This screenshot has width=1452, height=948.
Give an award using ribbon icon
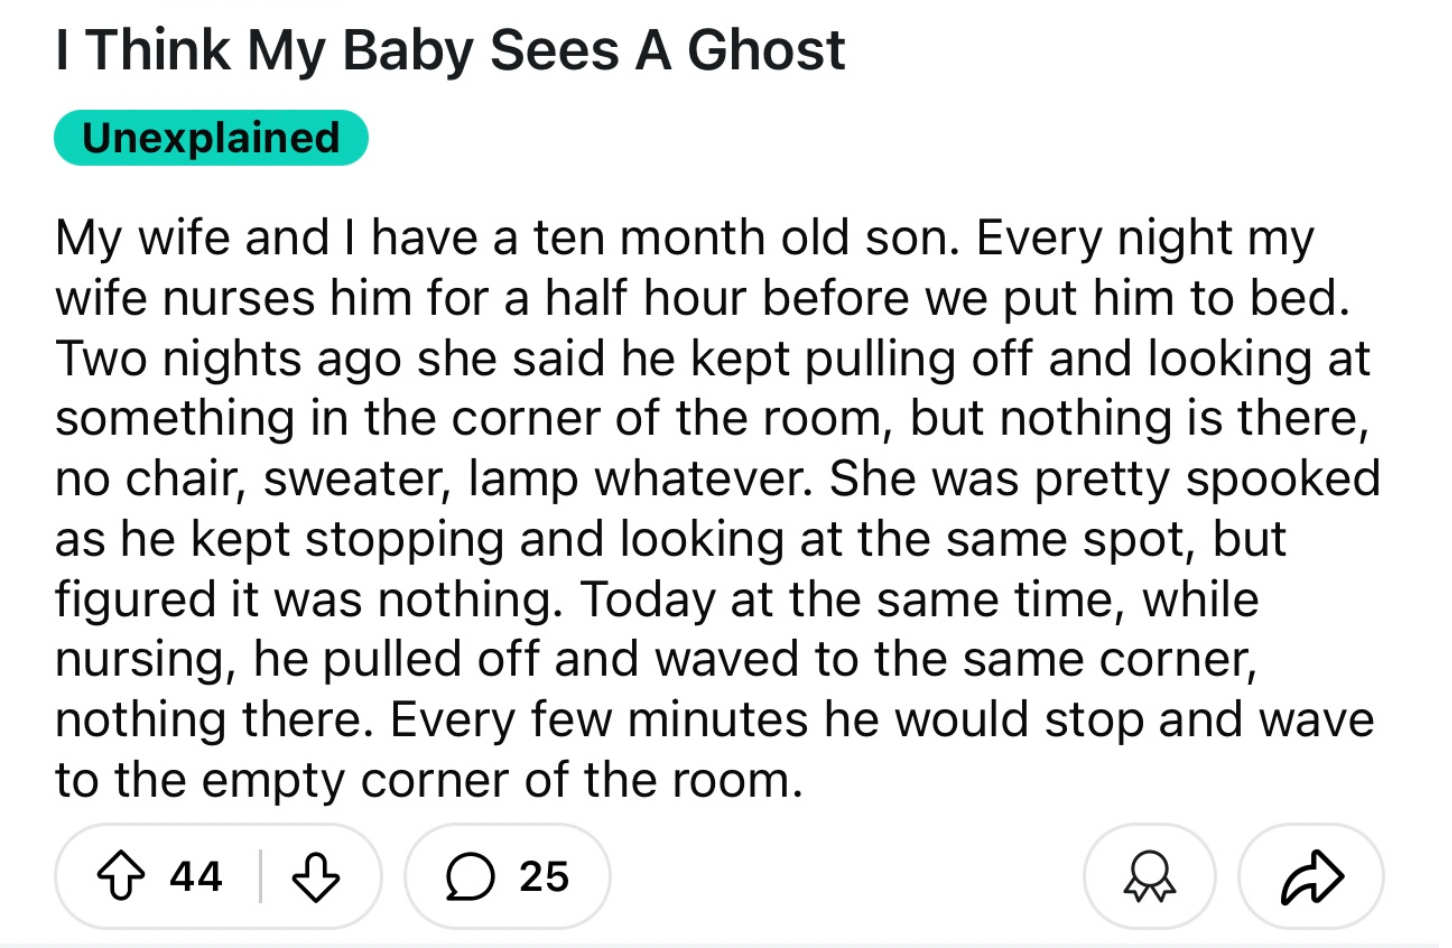pyautogui.click(x=1149, y=877)
